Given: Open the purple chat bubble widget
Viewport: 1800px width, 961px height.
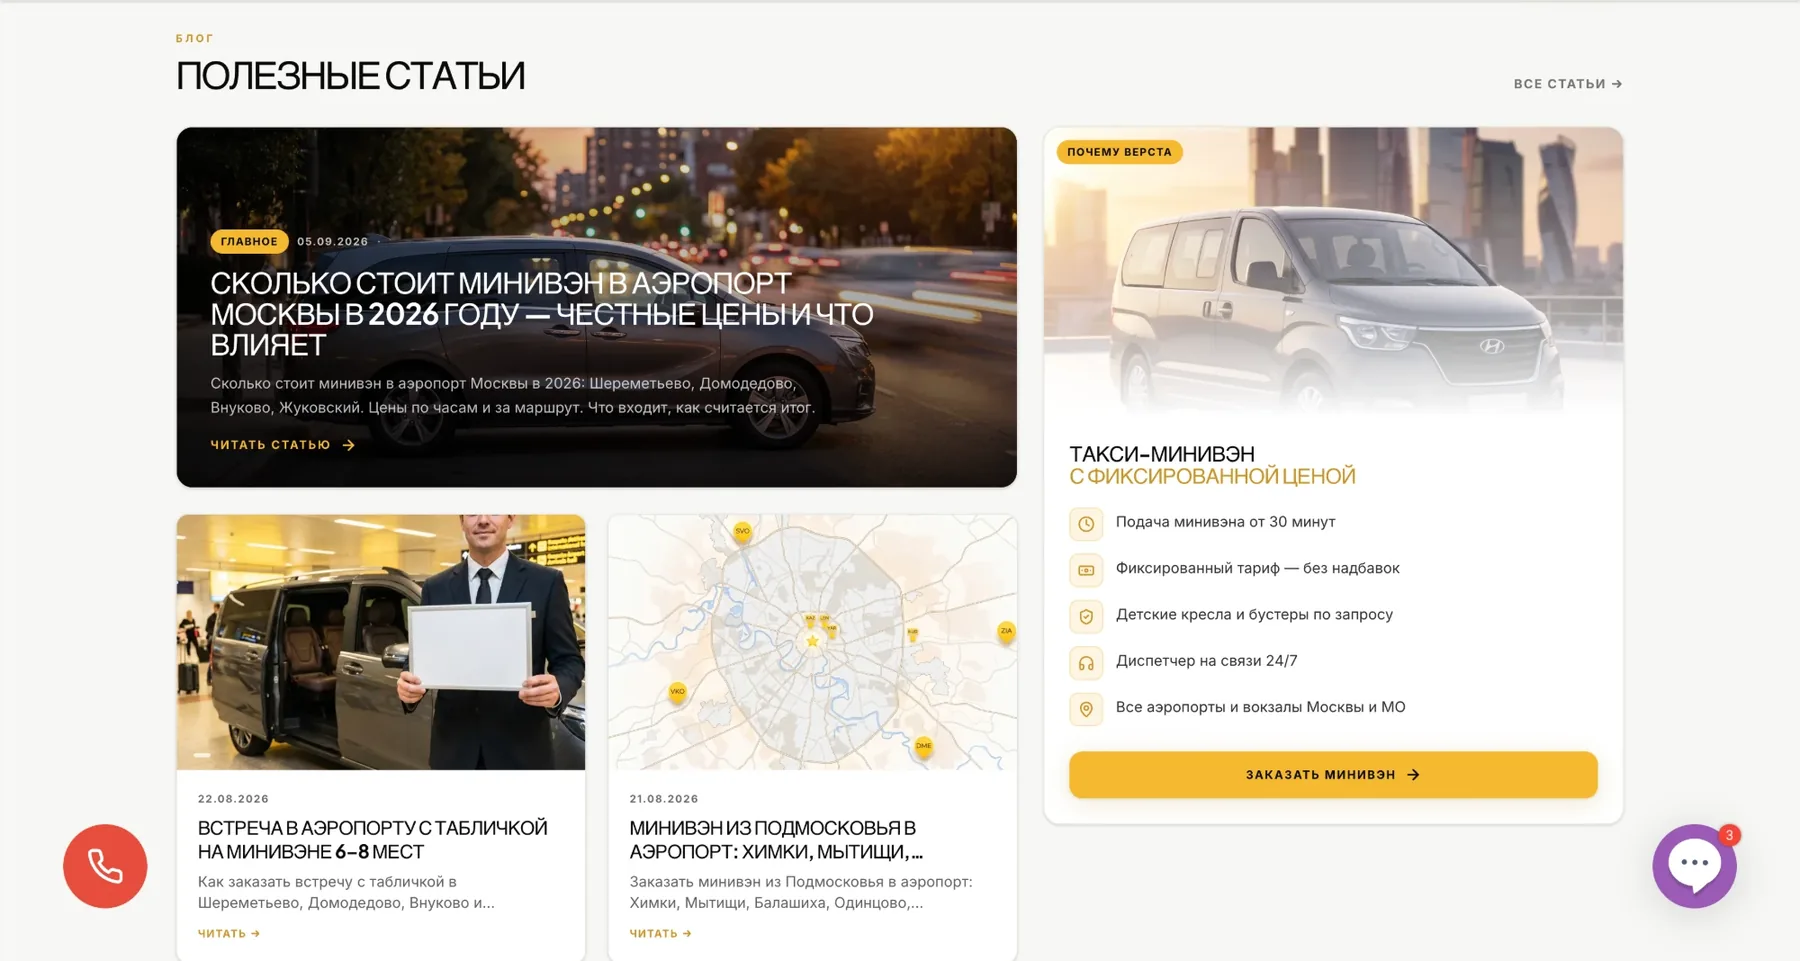Looking at the screenshot, I should click(x=1694, y=866).
